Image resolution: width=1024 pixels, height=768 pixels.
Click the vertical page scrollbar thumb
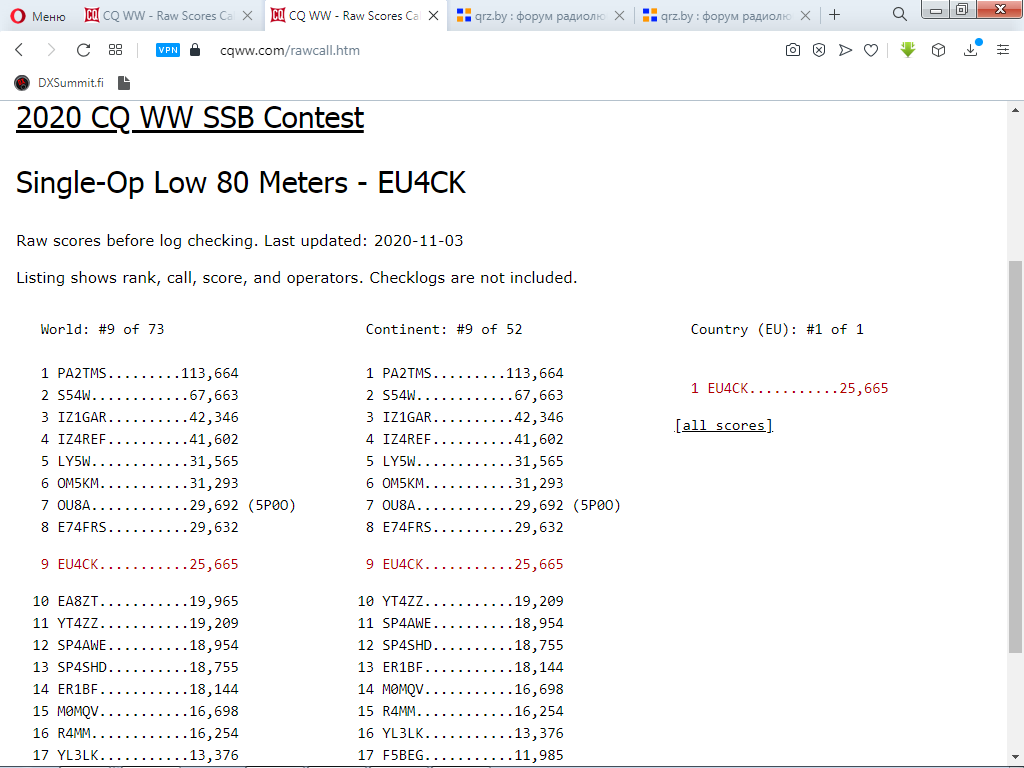click(1015, 450)
